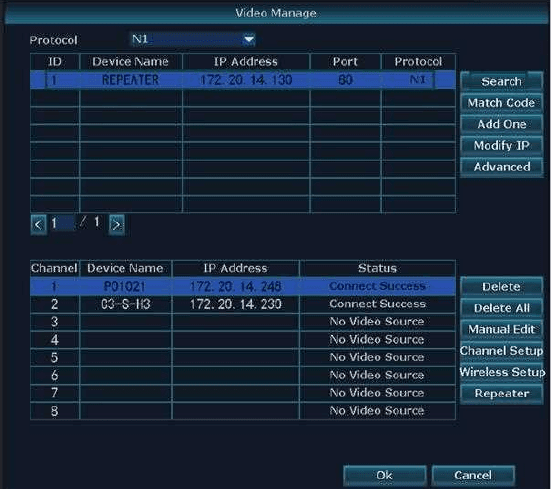Click the Protocol column header
Viewport: 551px width, 489px height.
point(418,62)
